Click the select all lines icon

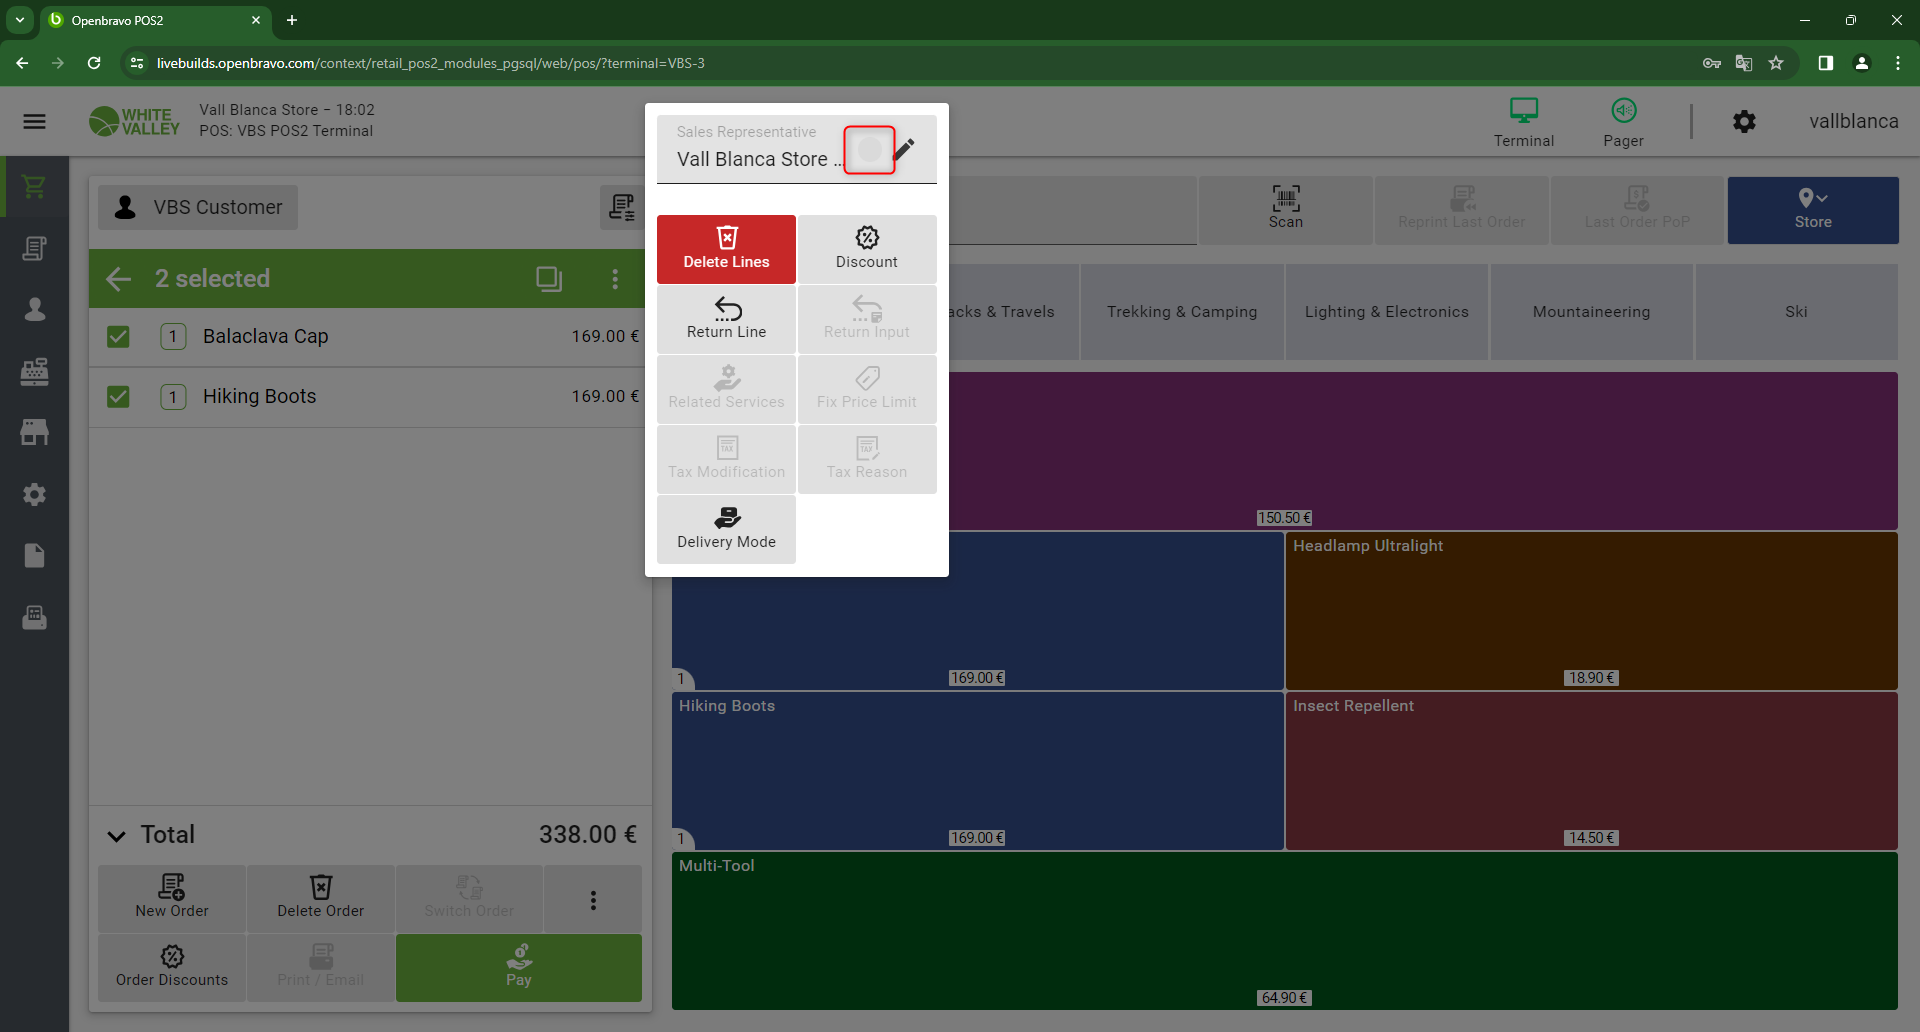click(x=549, y=278)
